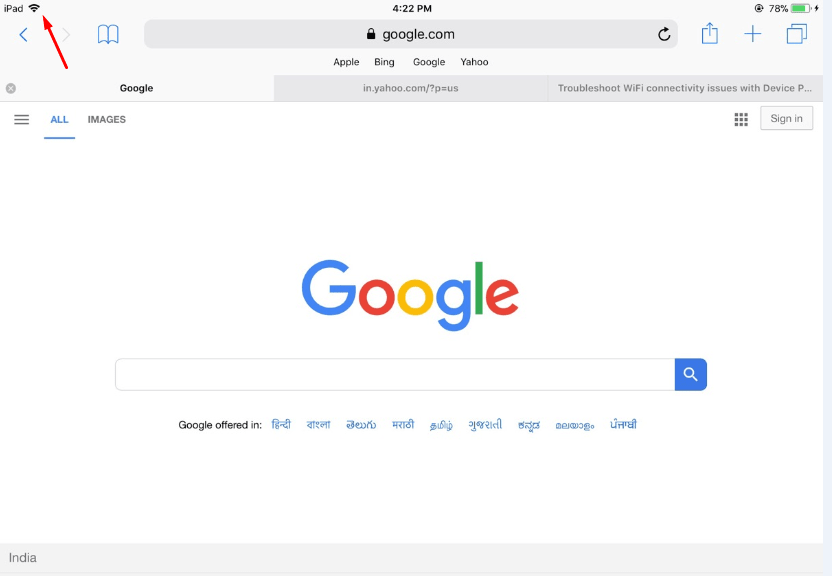Show all tabs overview icon
Screen dimensions: 832x576
796,34
